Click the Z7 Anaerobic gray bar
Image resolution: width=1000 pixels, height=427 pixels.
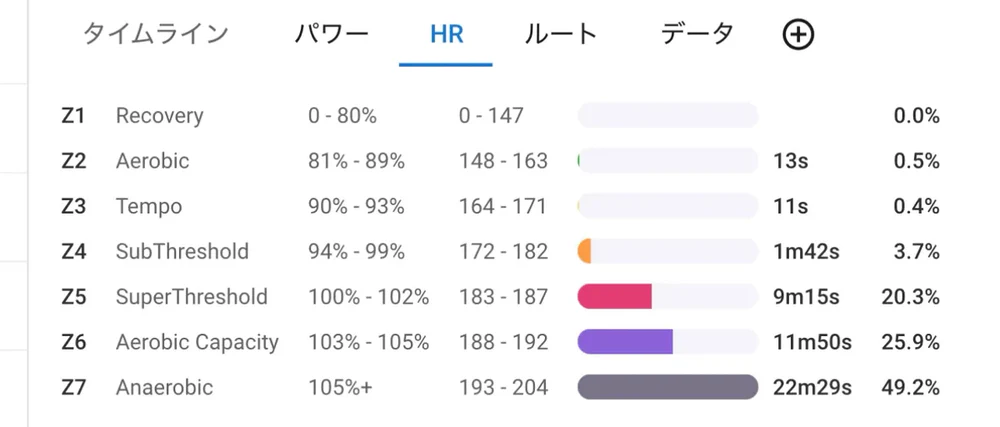(x=667, y=387)
